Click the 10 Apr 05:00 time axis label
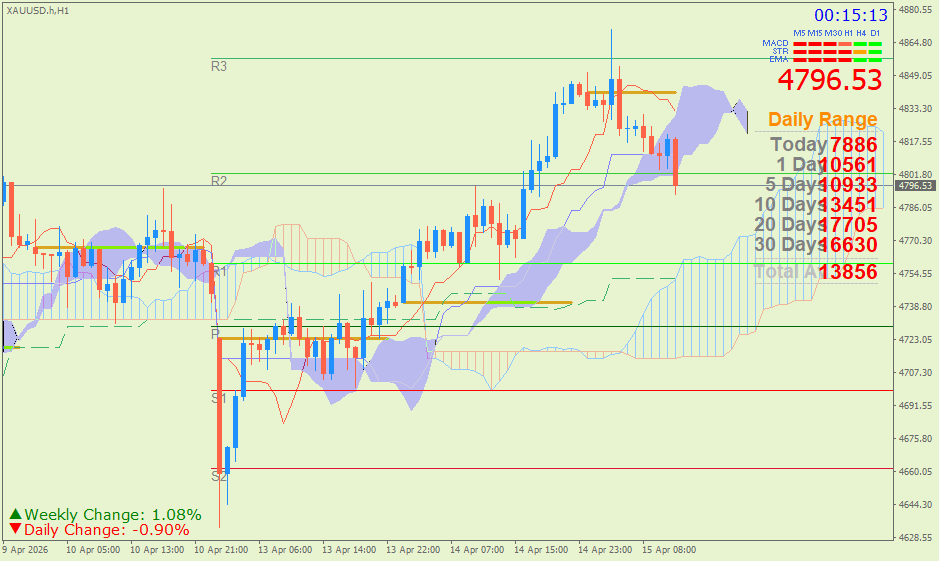The height and width of the screenshot is (561, 939). (x=93, y=549)
